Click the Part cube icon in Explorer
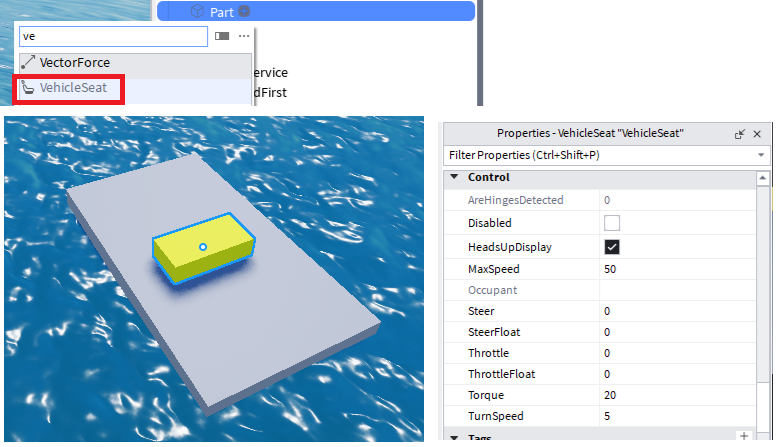778x447 pixels. [x=197, y=11]
